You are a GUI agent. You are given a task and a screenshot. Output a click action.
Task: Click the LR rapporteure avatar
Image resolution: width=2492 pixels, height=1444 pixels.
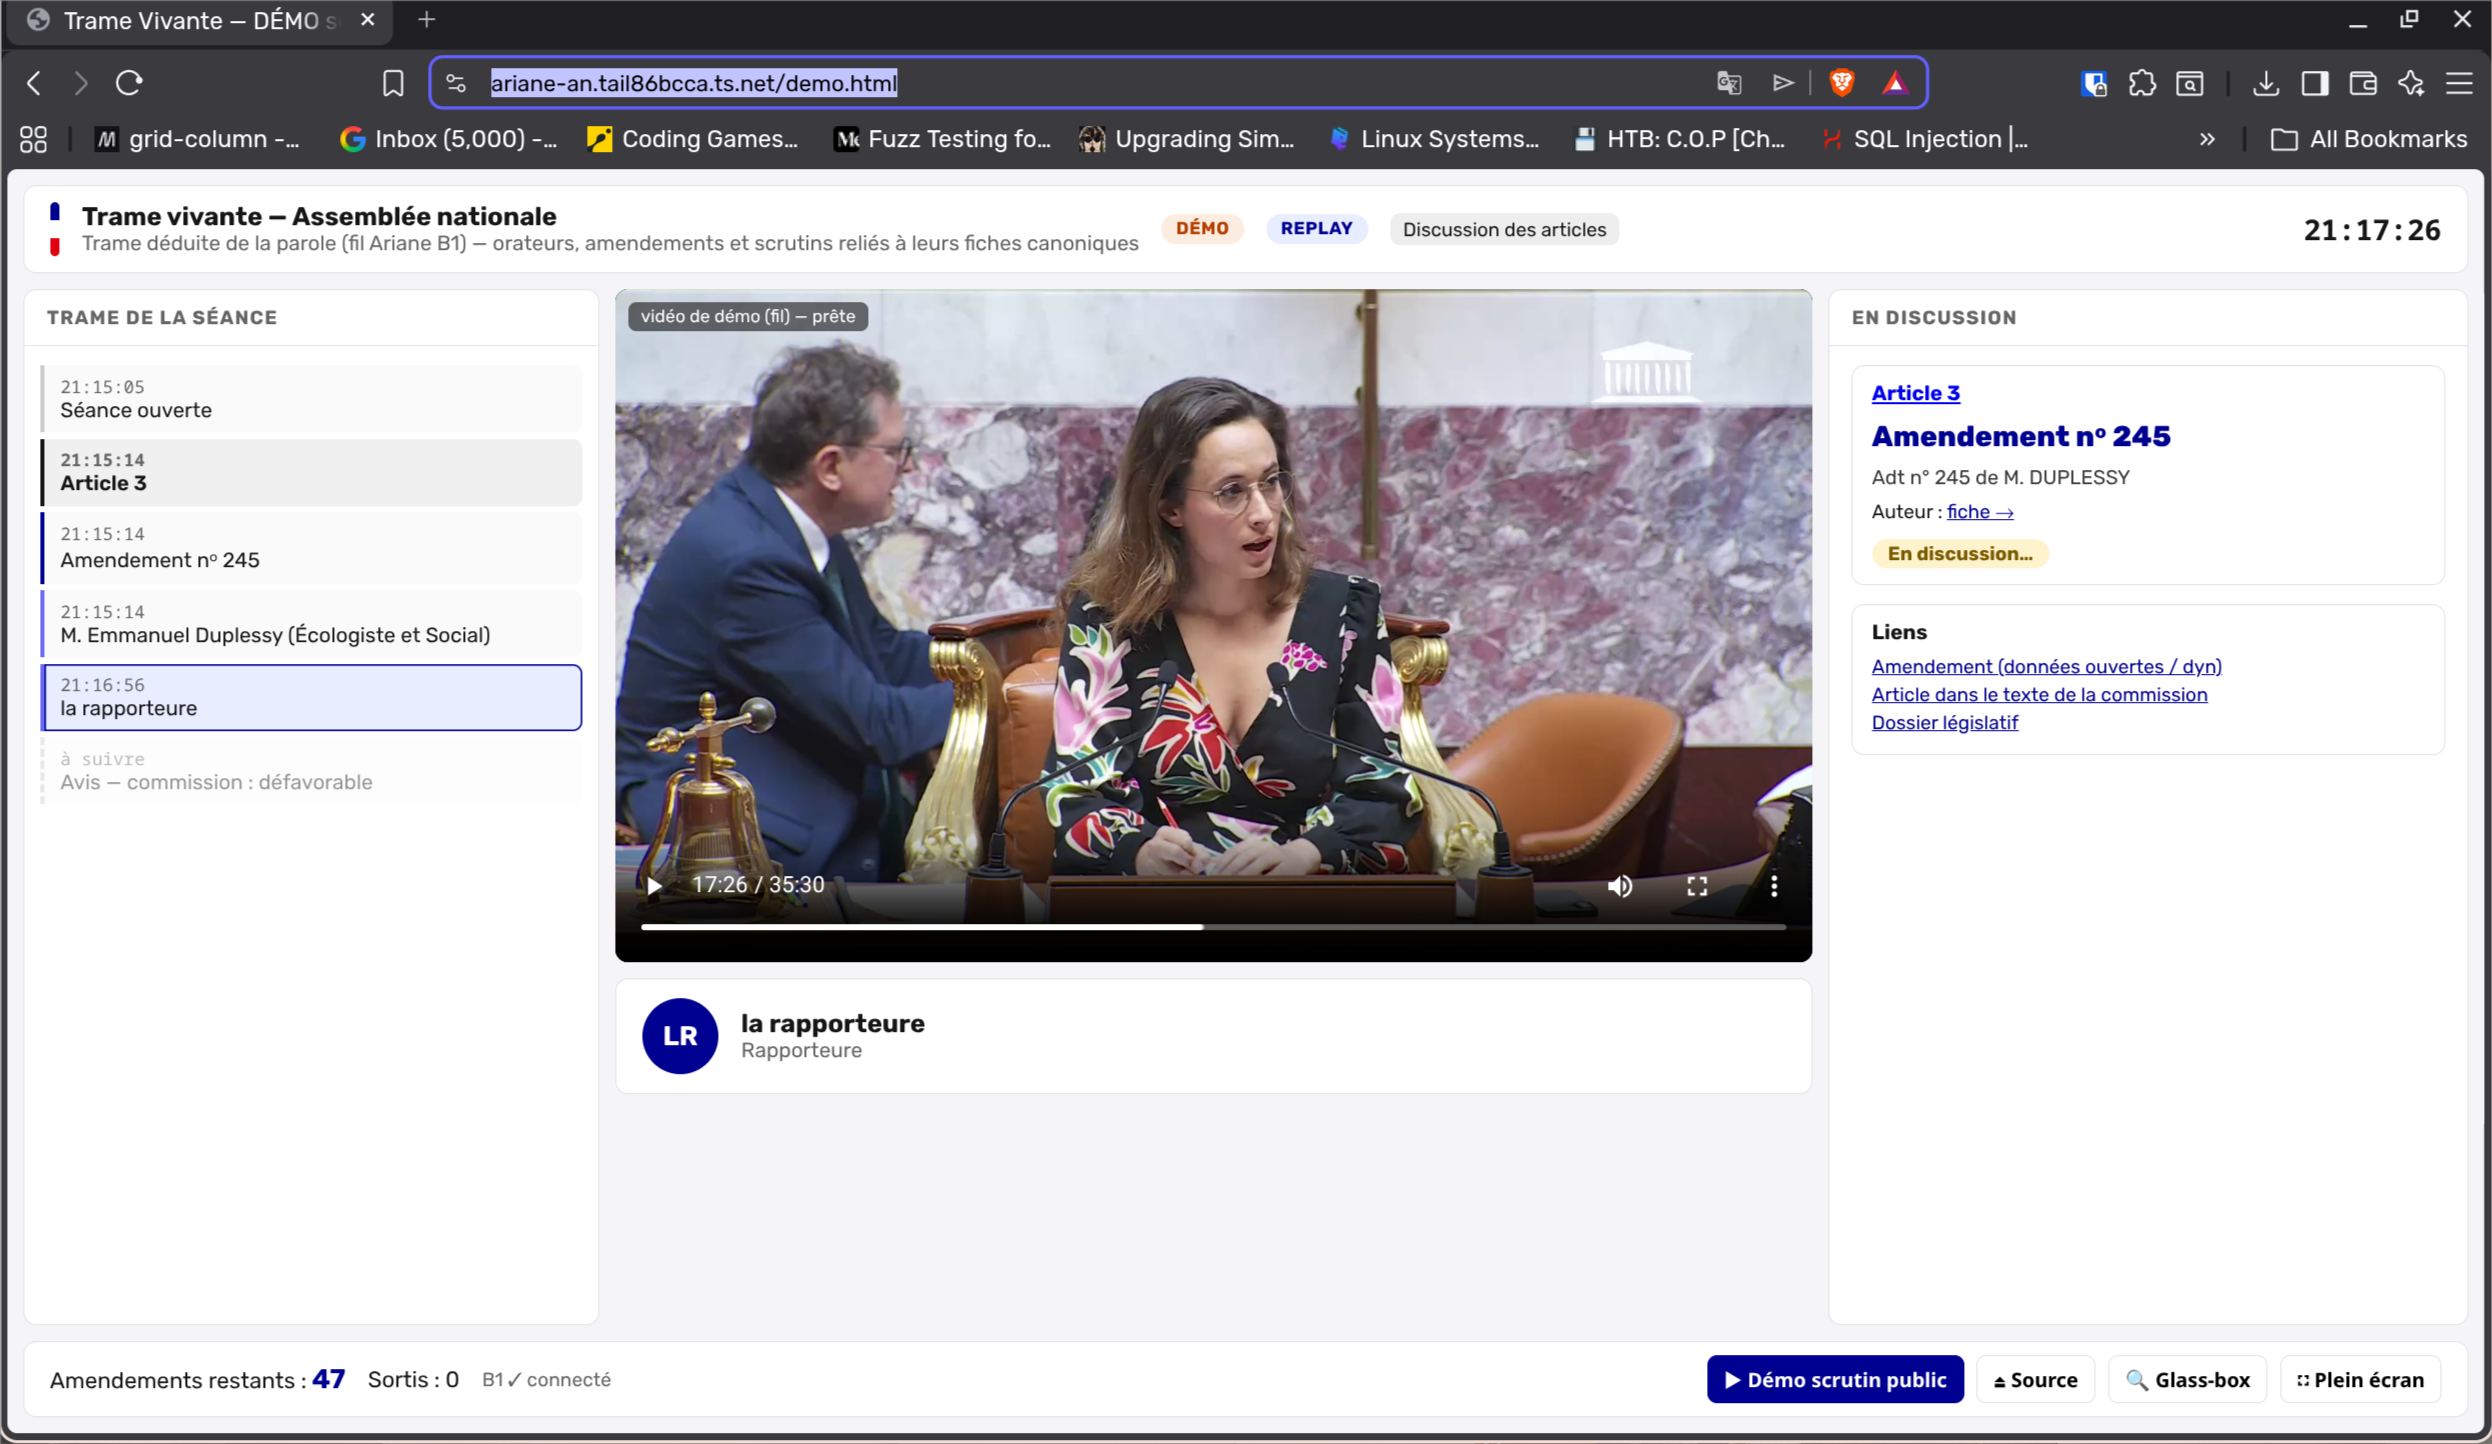[680, 1036]
